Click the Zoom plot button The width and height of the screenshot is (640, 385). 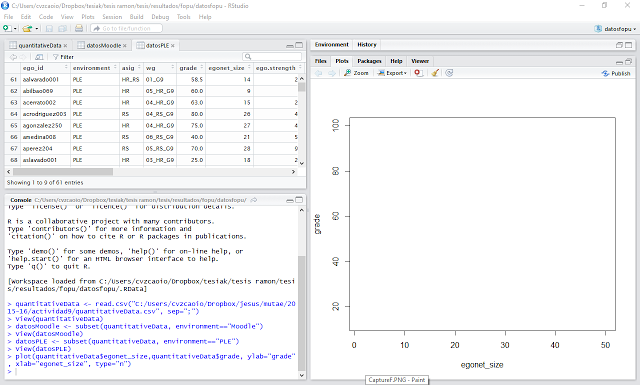[356, 73]
